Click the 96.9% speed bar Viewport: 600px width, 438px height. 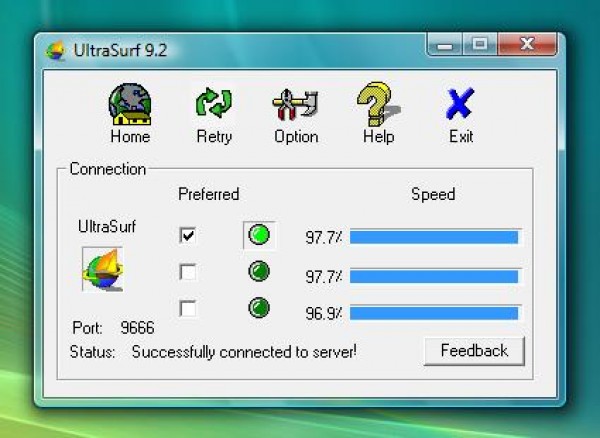436,313
